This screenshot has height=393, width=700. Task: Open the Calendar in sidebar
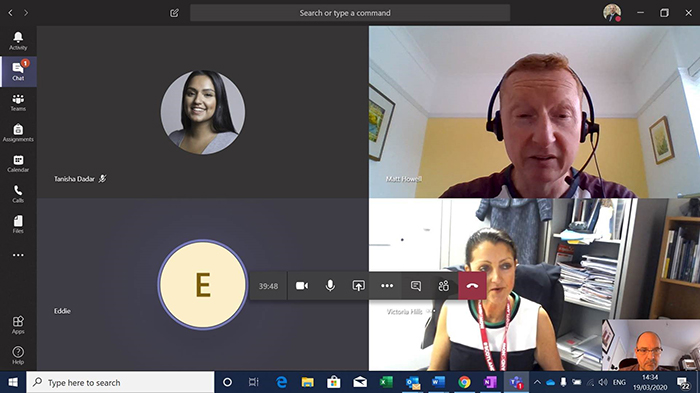coord(18,163)
